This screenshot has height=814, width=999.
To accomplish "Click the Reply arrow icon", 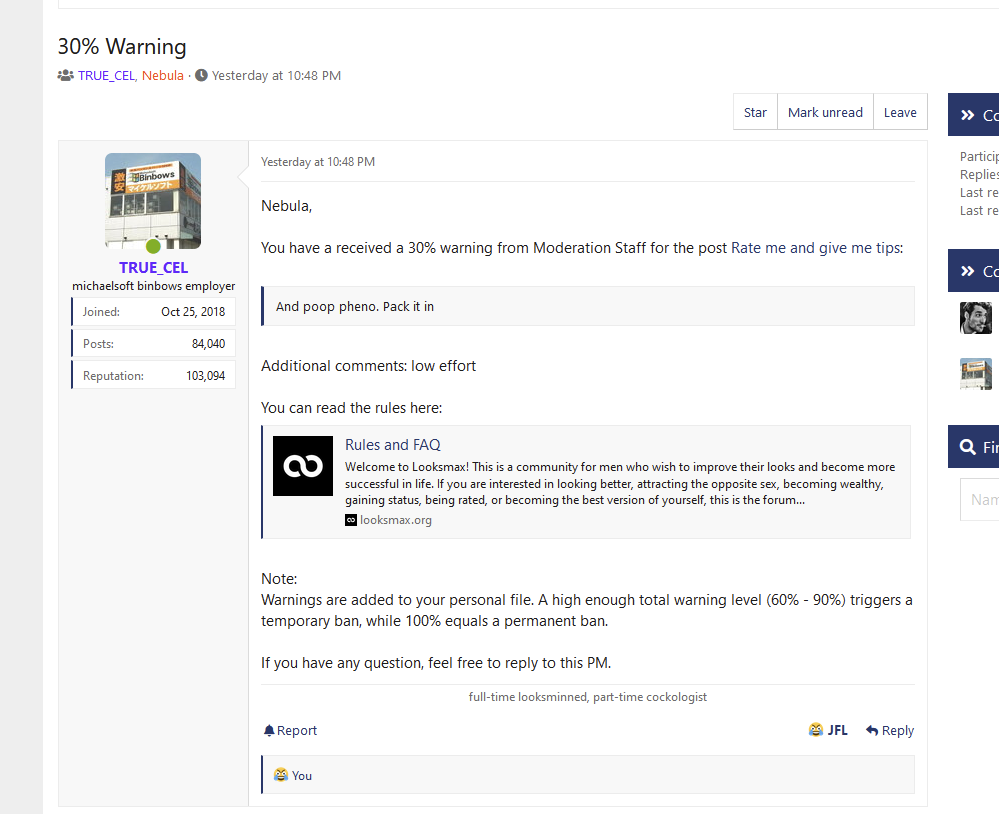I will pyautogui.click(x=872, y=731).
